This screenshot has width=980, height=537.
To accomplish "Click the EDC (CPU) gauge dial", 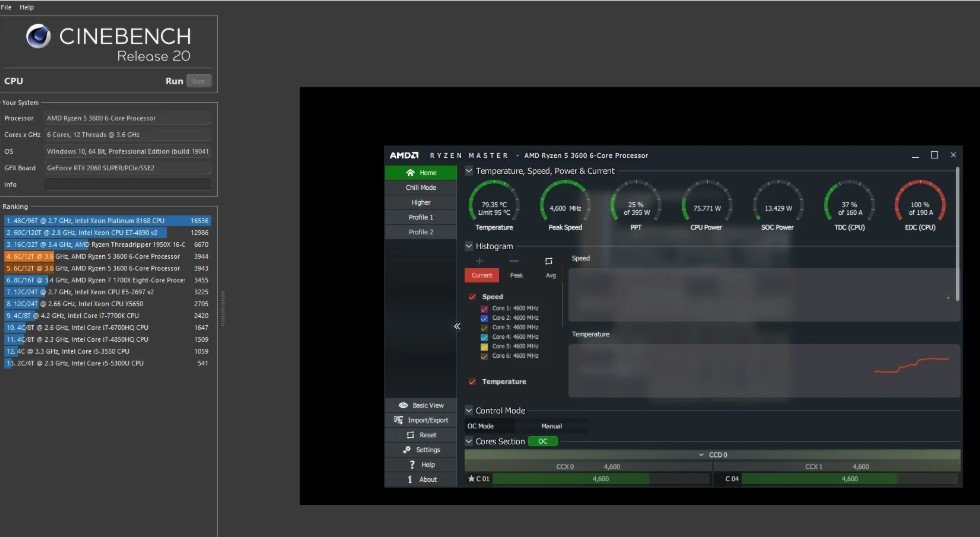I will coord(920,201).
